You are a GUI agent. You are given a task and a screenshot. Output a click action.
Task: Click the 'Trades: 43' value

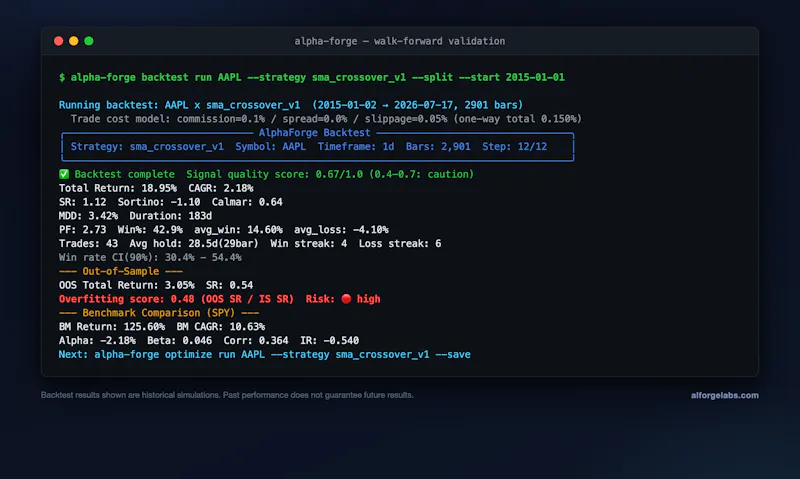tap(88, 244)
